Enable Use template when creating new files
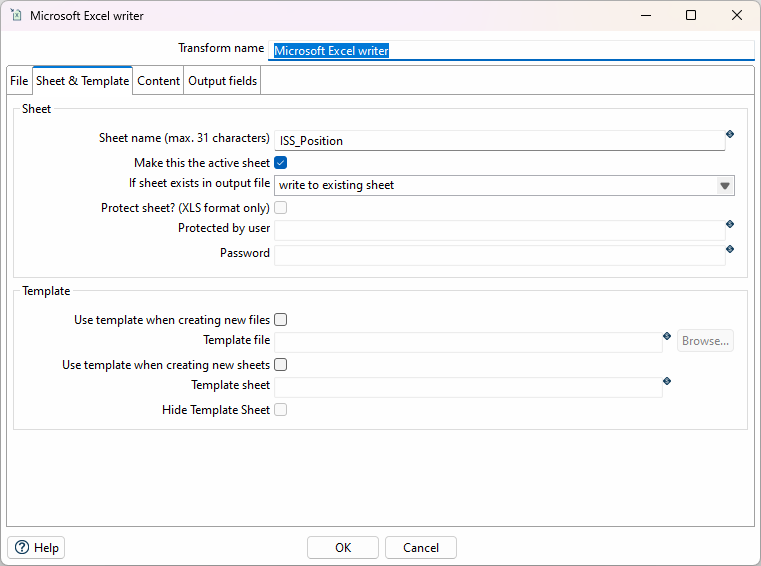 pos(281,319)
